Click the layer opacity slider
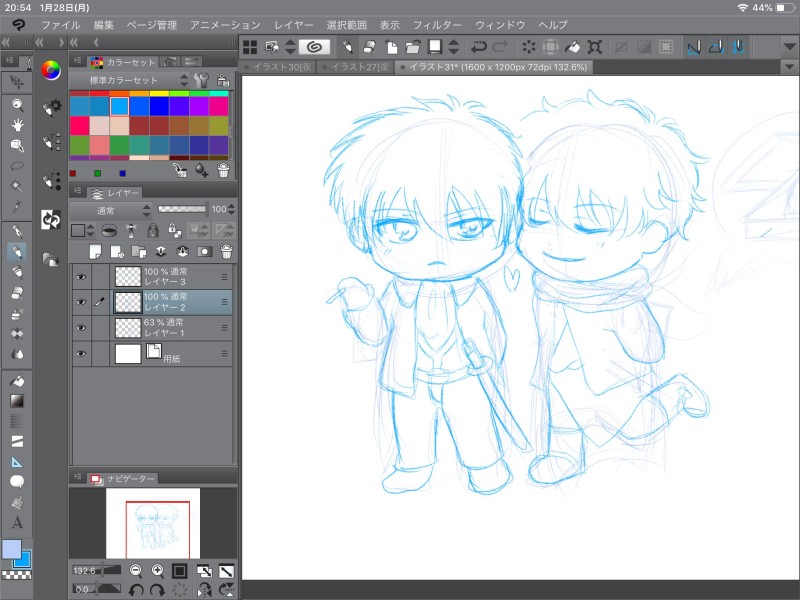The width and height of the screenshot is (800, 600). coord(182,209)
